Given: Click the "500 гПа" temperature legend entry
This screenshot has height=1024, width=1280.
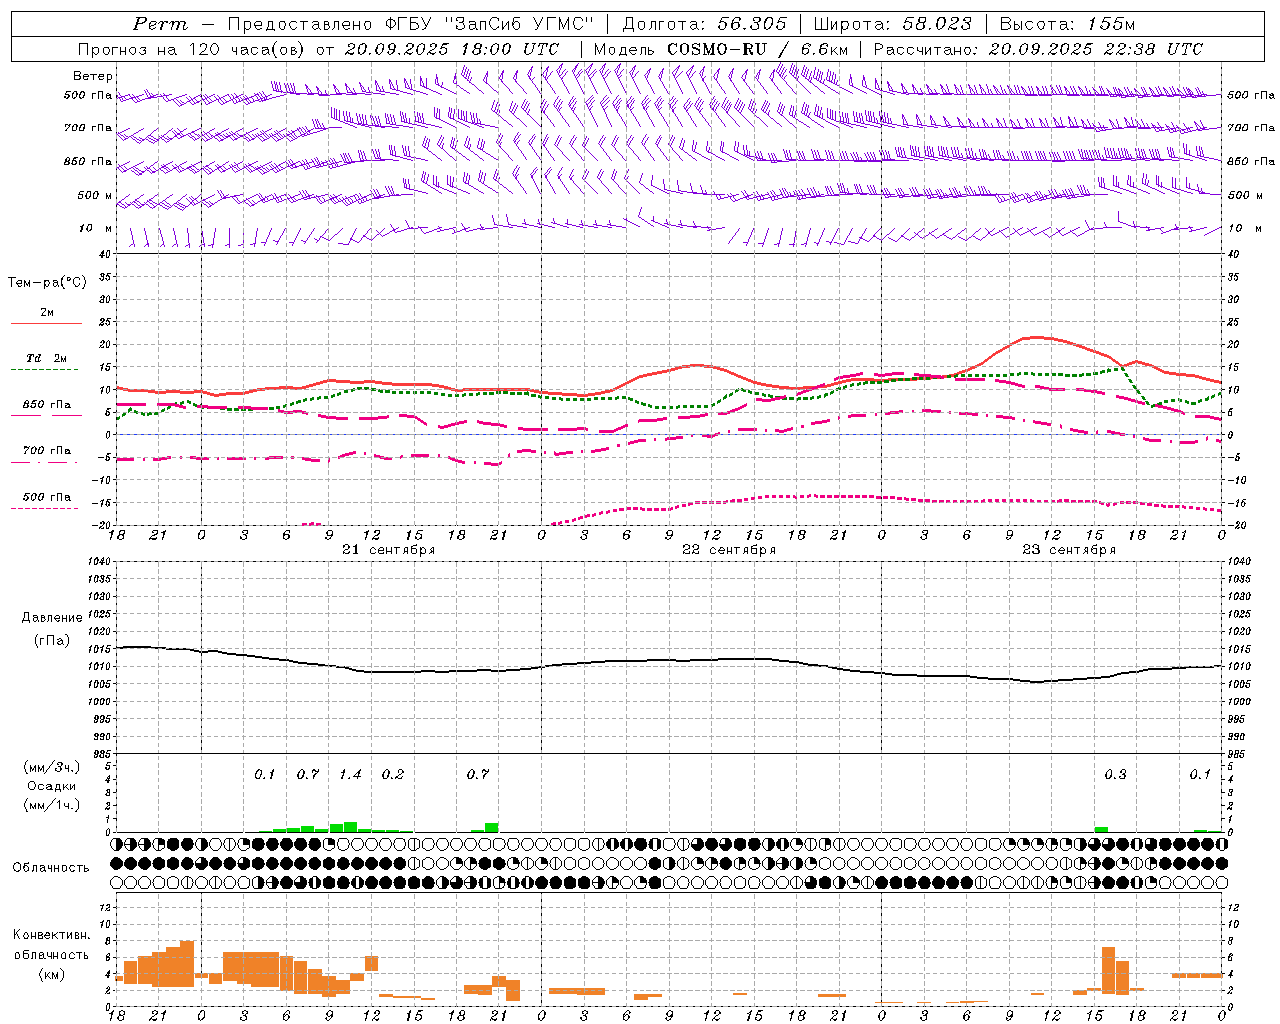Looking at the screenshot, I should point(46,496).
